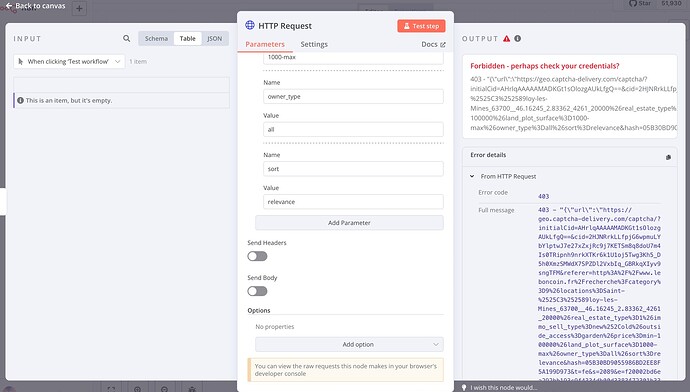Open the Add option dropdown
This screenshot has width=690, height=392.
click(349, 344)
